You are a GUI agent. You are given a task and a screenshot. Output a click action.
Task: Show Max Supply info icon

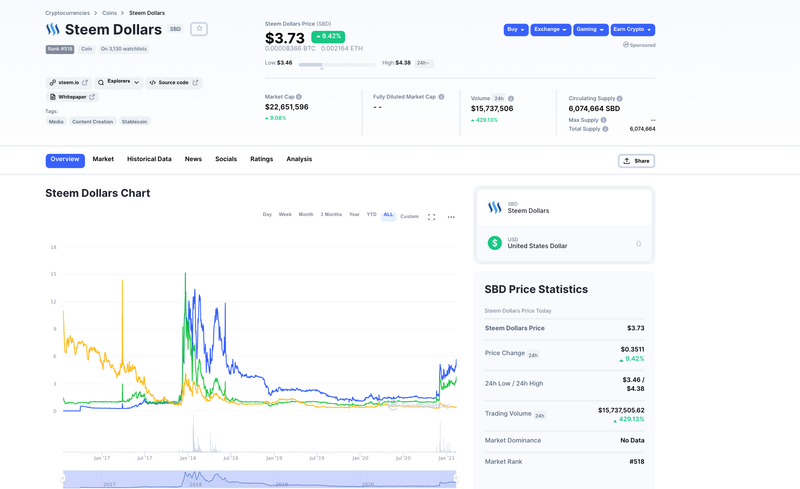click(604, 120)
